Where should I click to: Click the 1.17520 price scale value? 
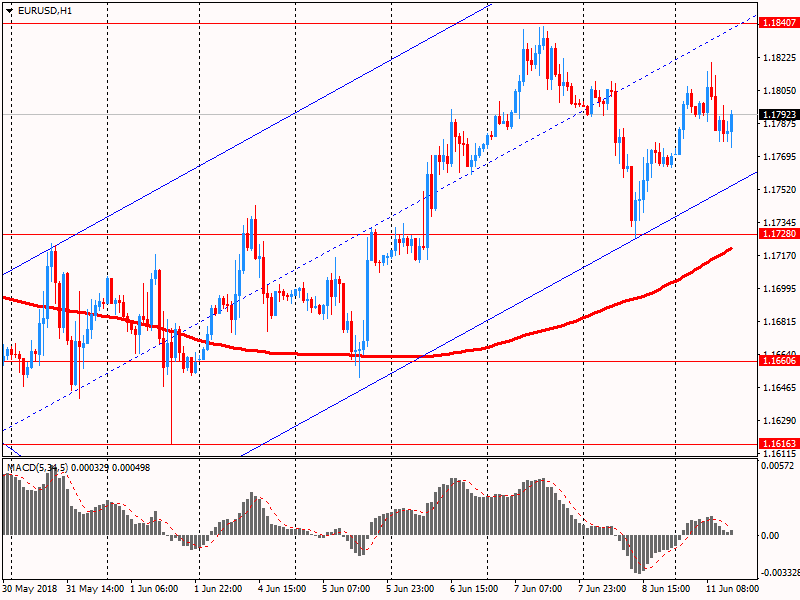pyautogui.click(x=779, y=190)
